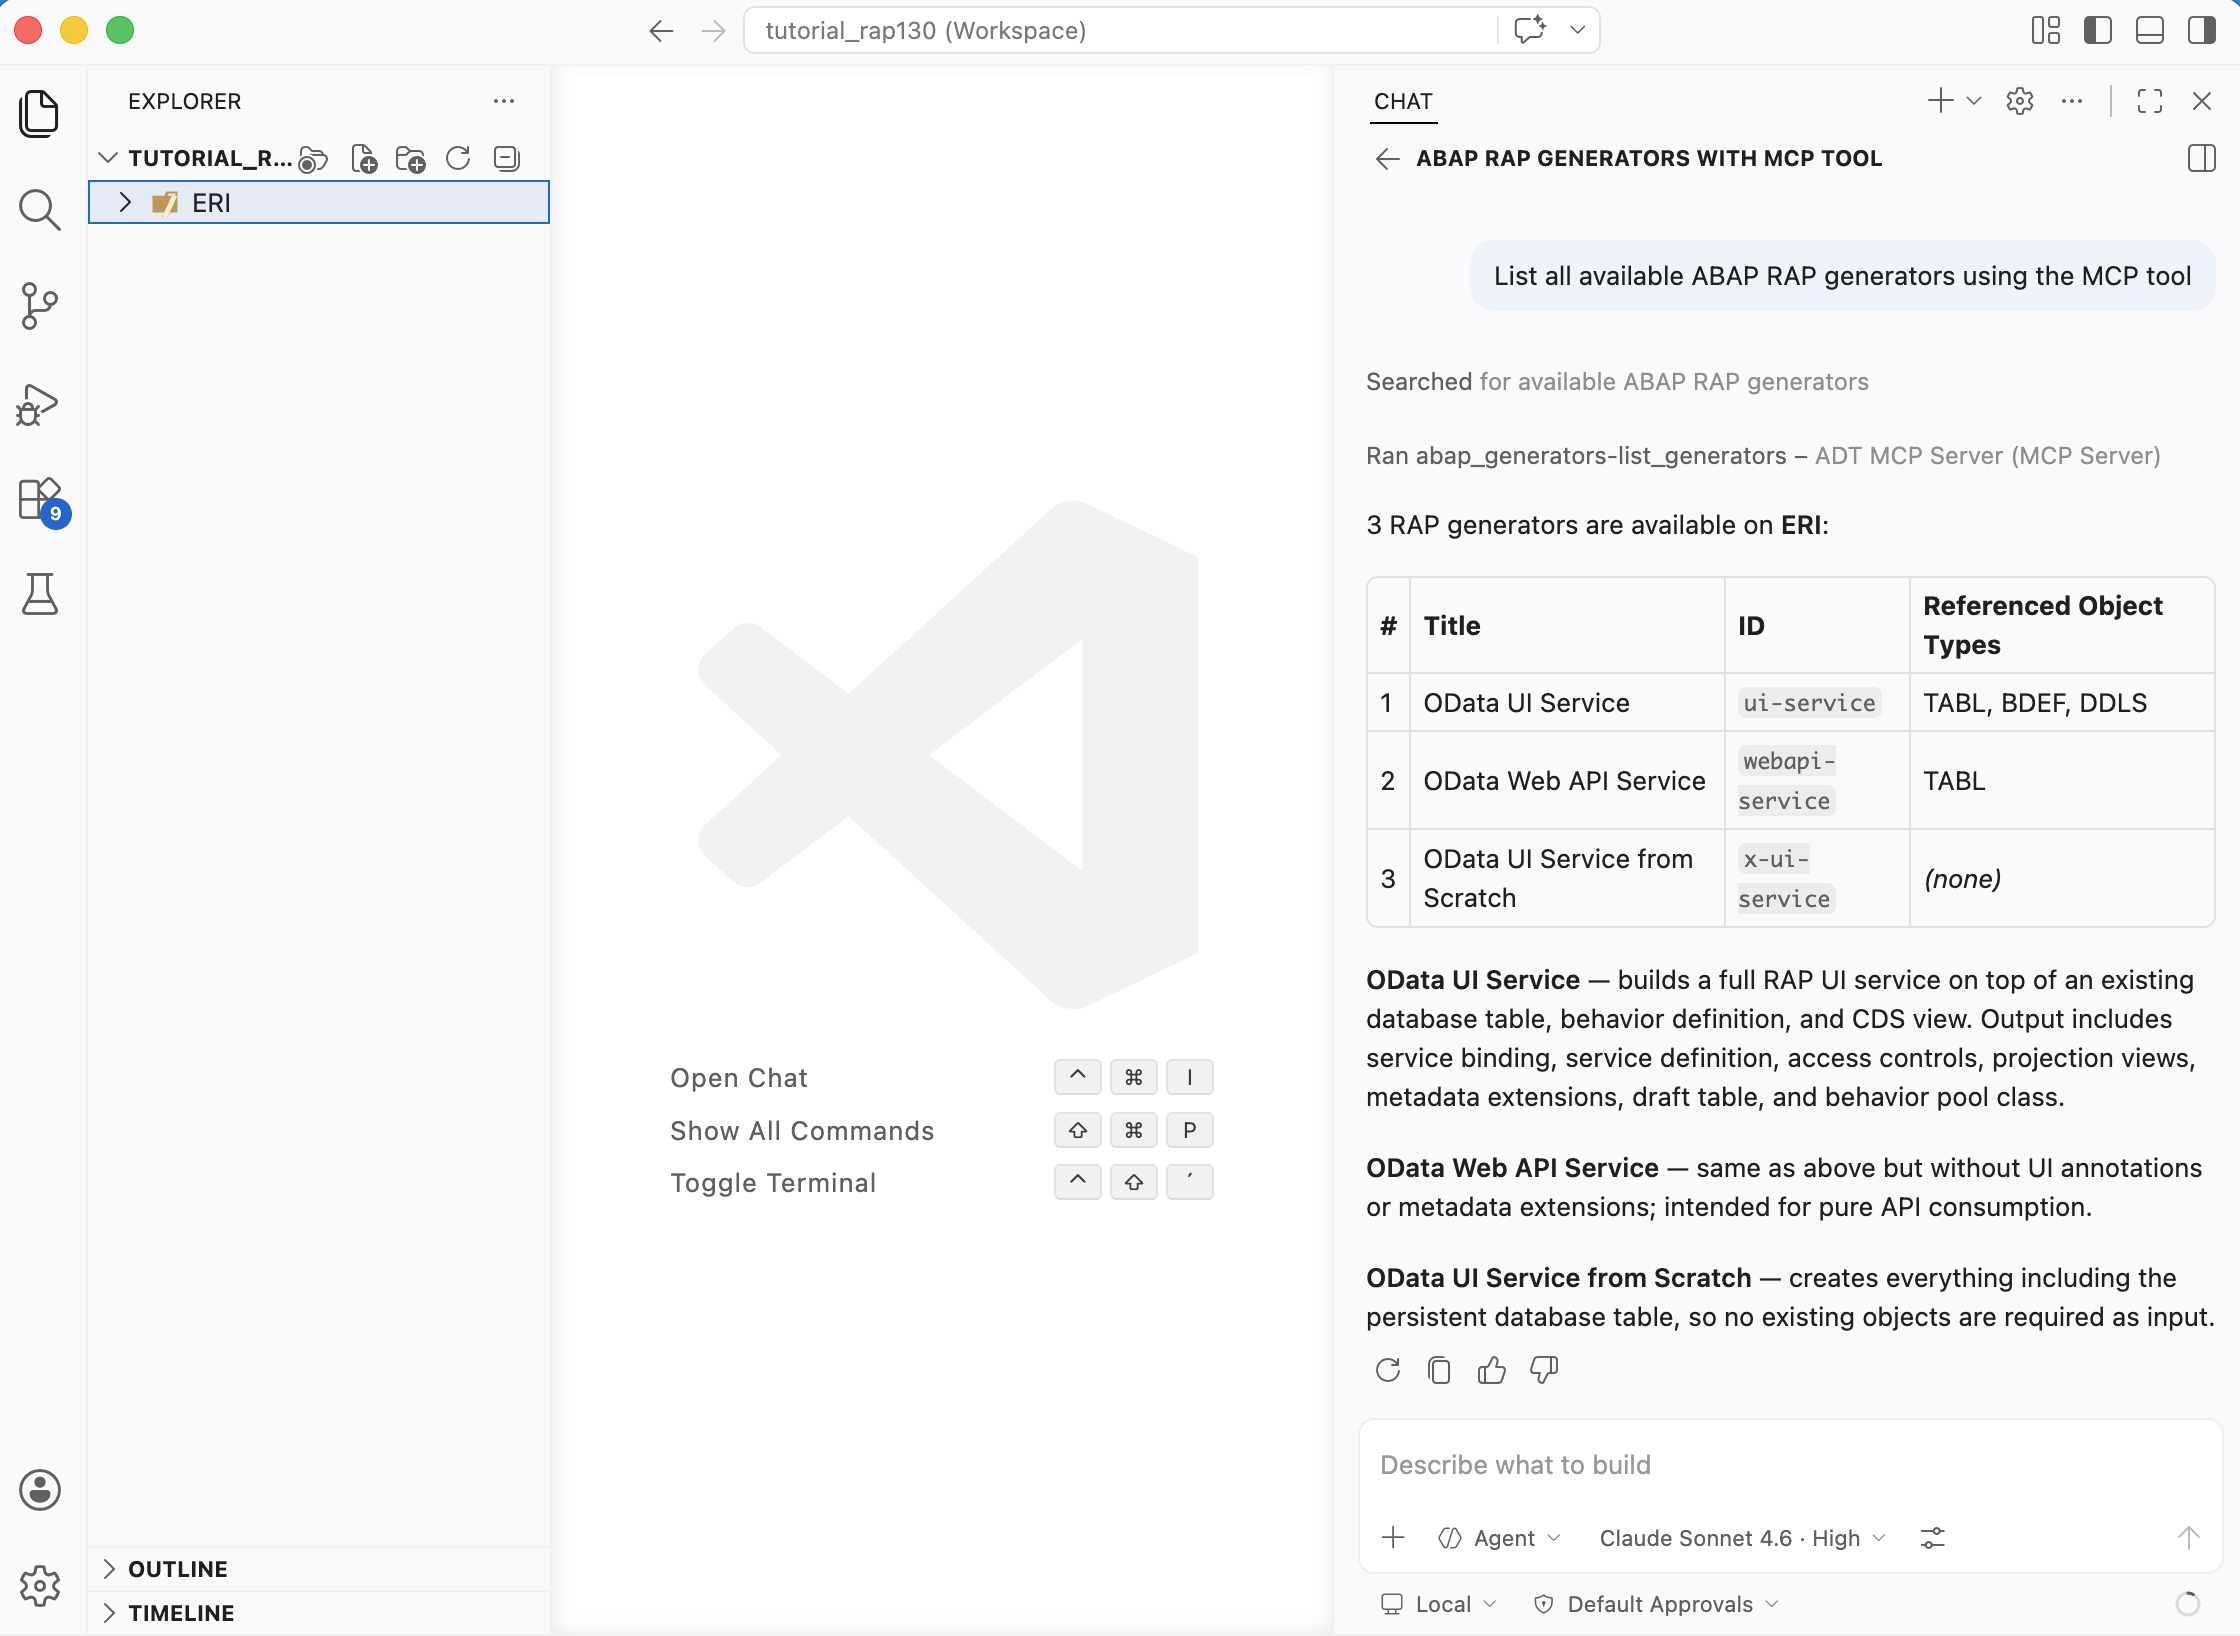Retry the chat response

1388,1370
